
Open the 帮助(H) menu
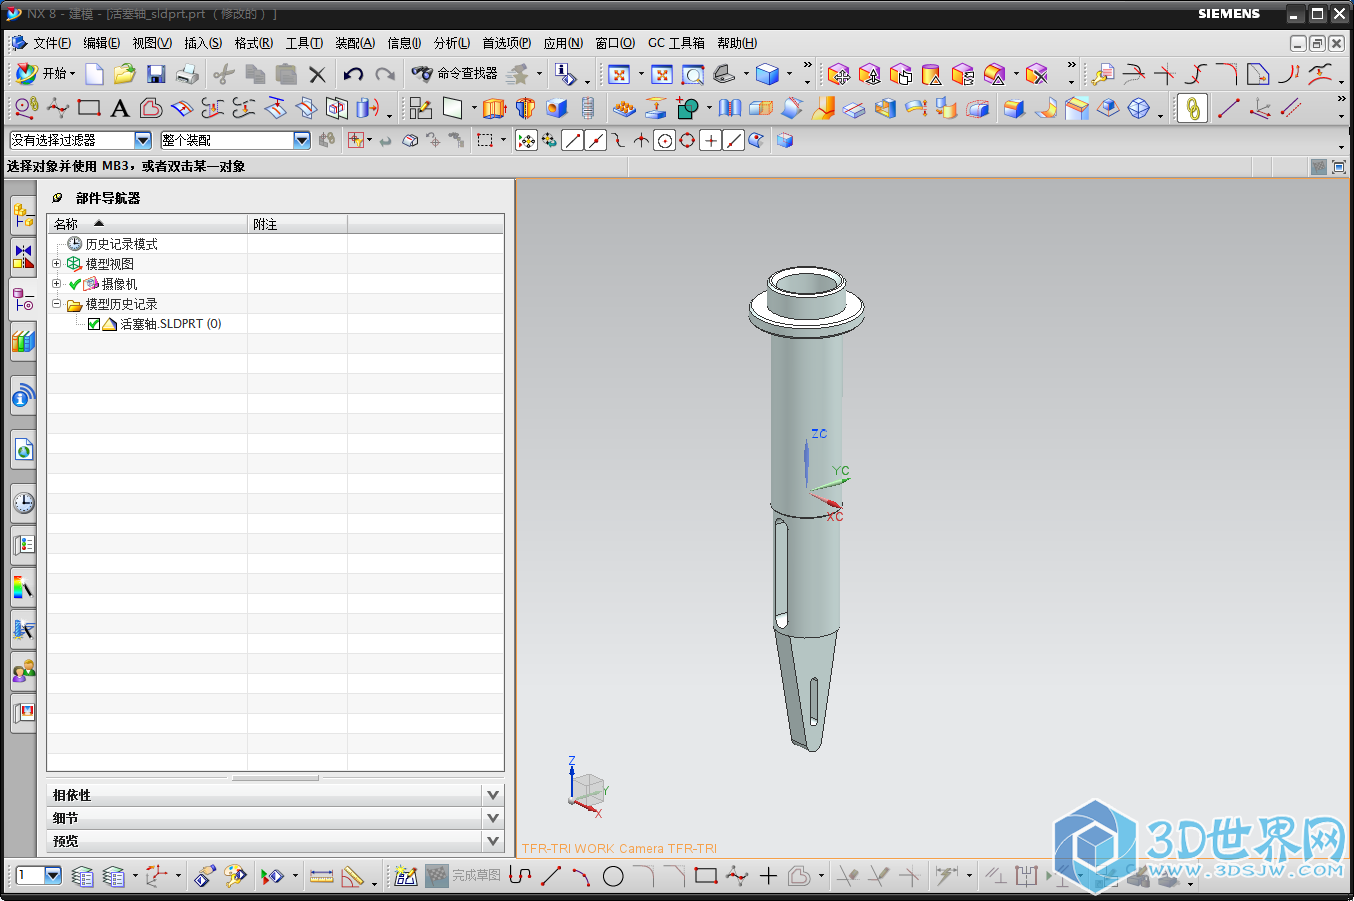point(737,43)
